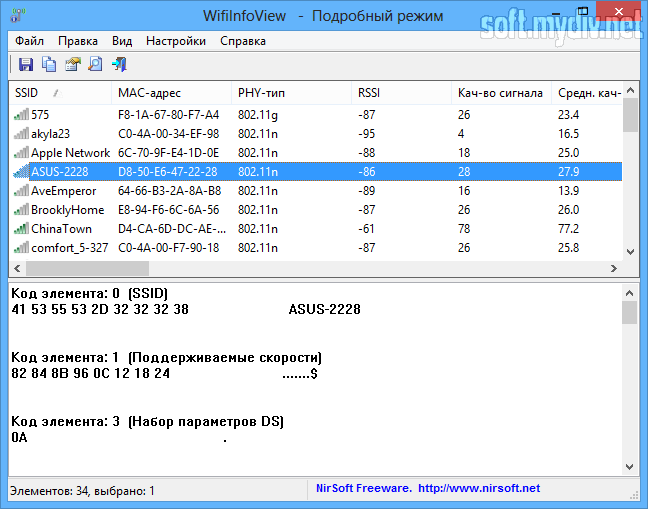648x509 pixels.
Task: Select the Apple Network row
Action: click(316, 152)
